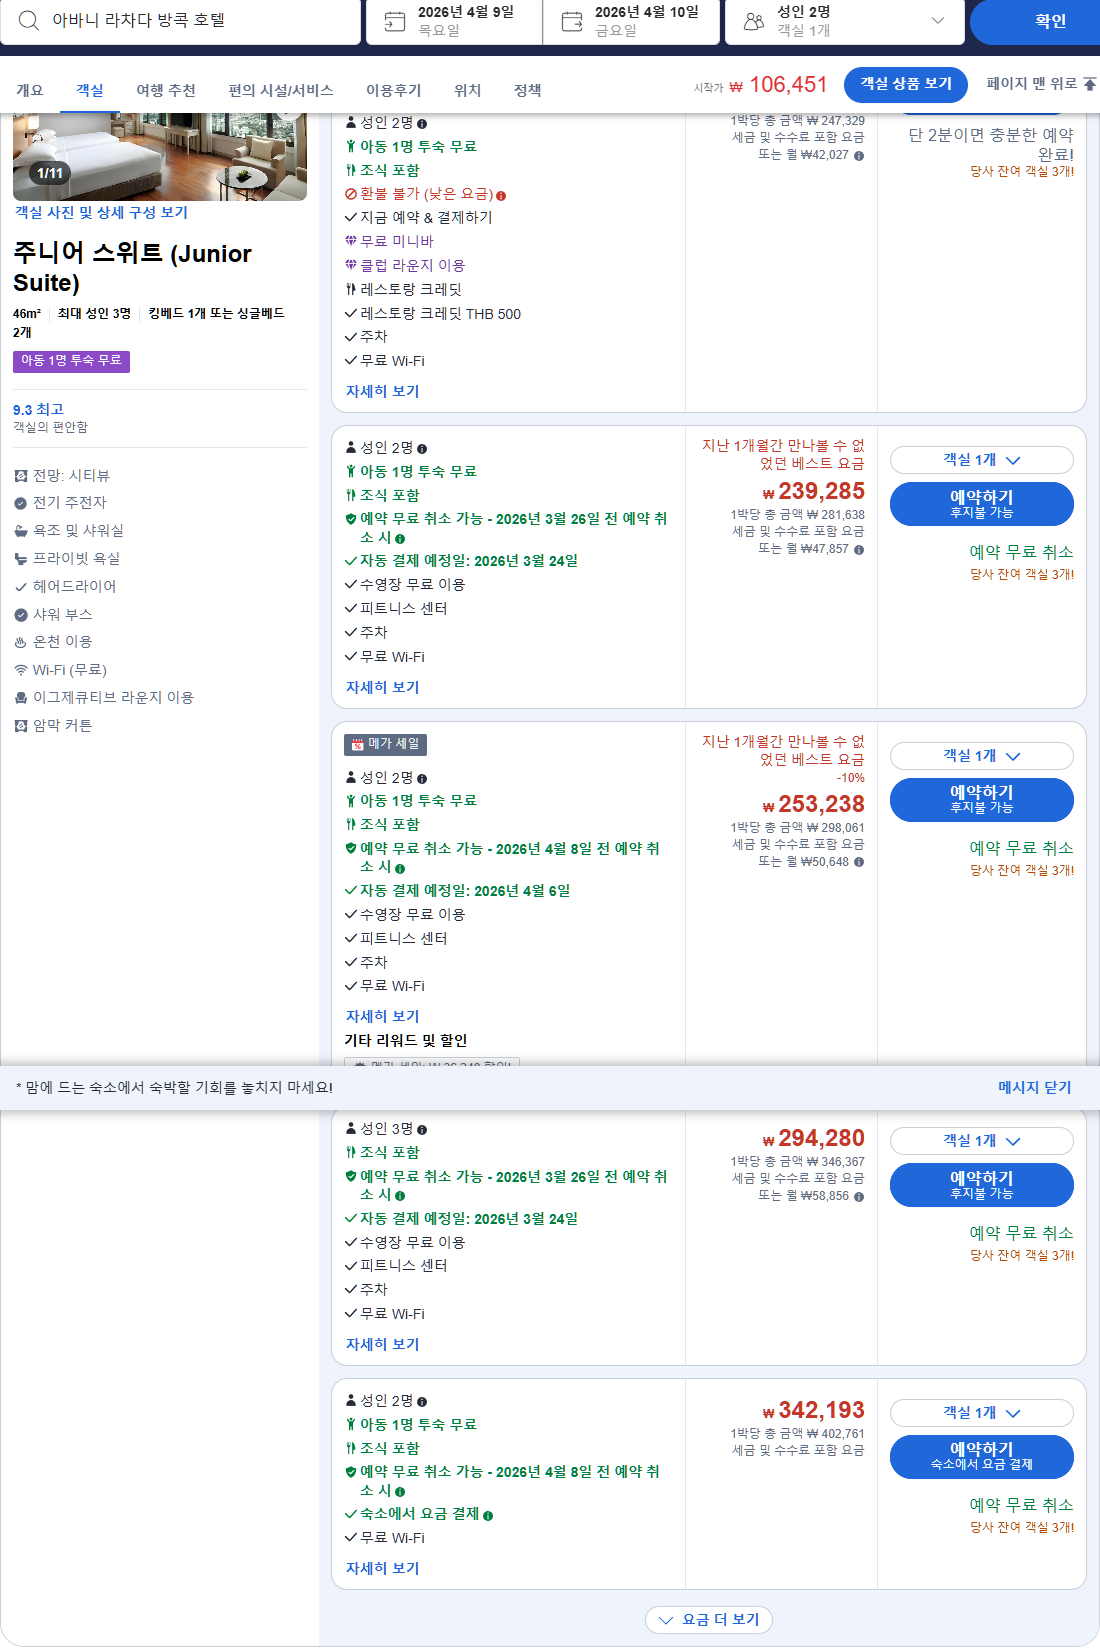Screen dimensions: 1100x1648
Task: Switch to the 이용후기 tab
Action: click(394, 89)
